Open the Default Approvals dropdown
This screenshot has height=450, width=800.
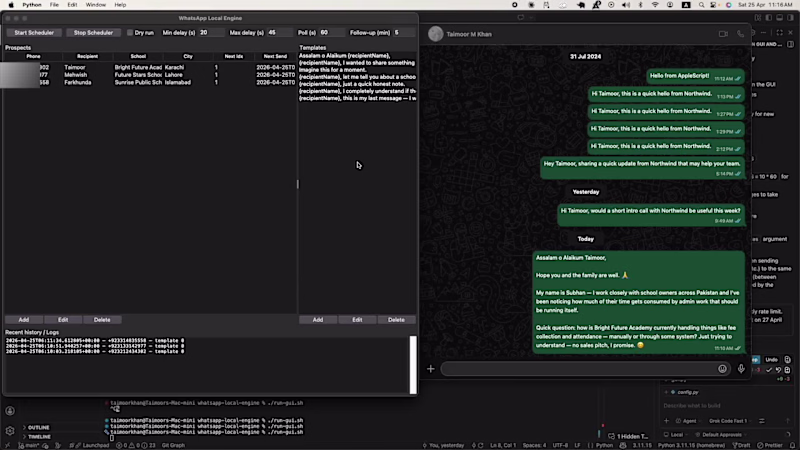pos(721,435)
